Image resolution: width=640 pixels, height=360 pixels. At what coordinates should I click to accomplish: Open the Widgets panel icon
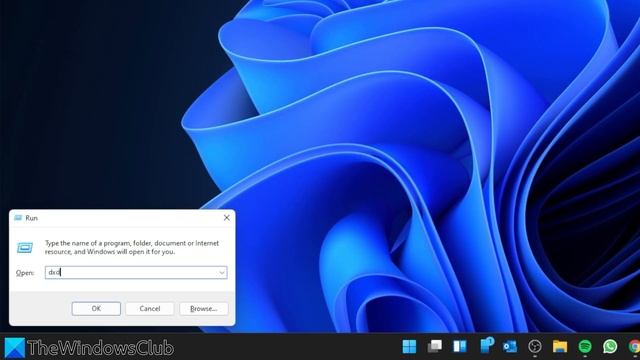click(460, 347)
